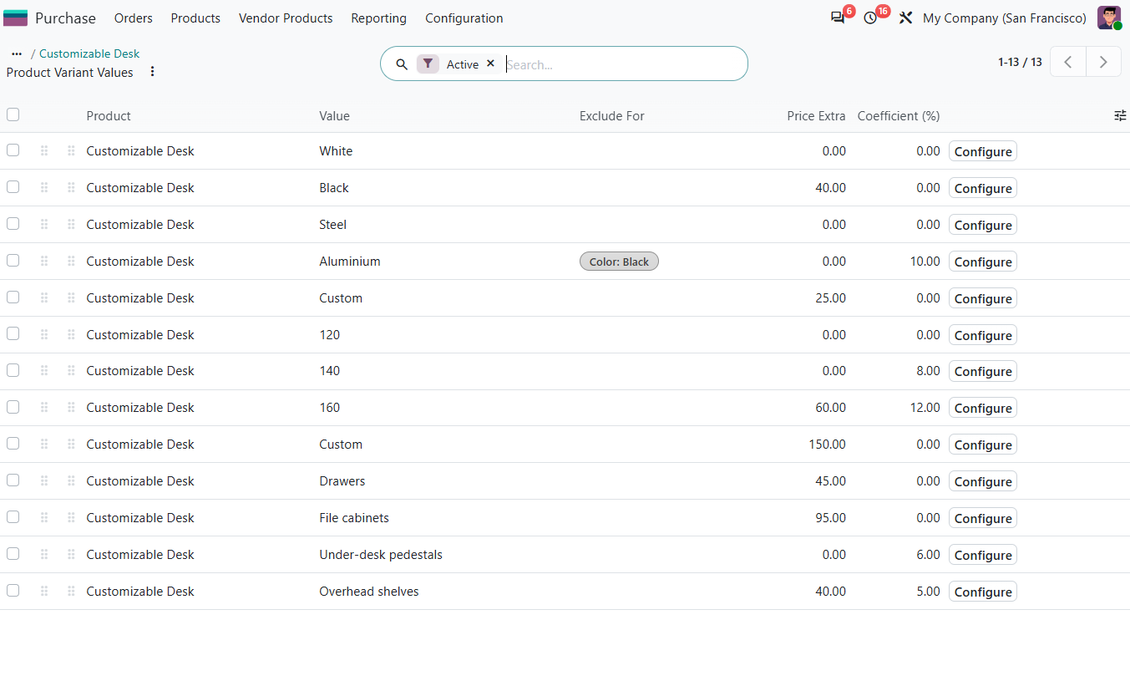Image resolution: width=1130 pixels, height=686 pixels.
Task: Remove the Active filter facet
Action: coord(491,63)
